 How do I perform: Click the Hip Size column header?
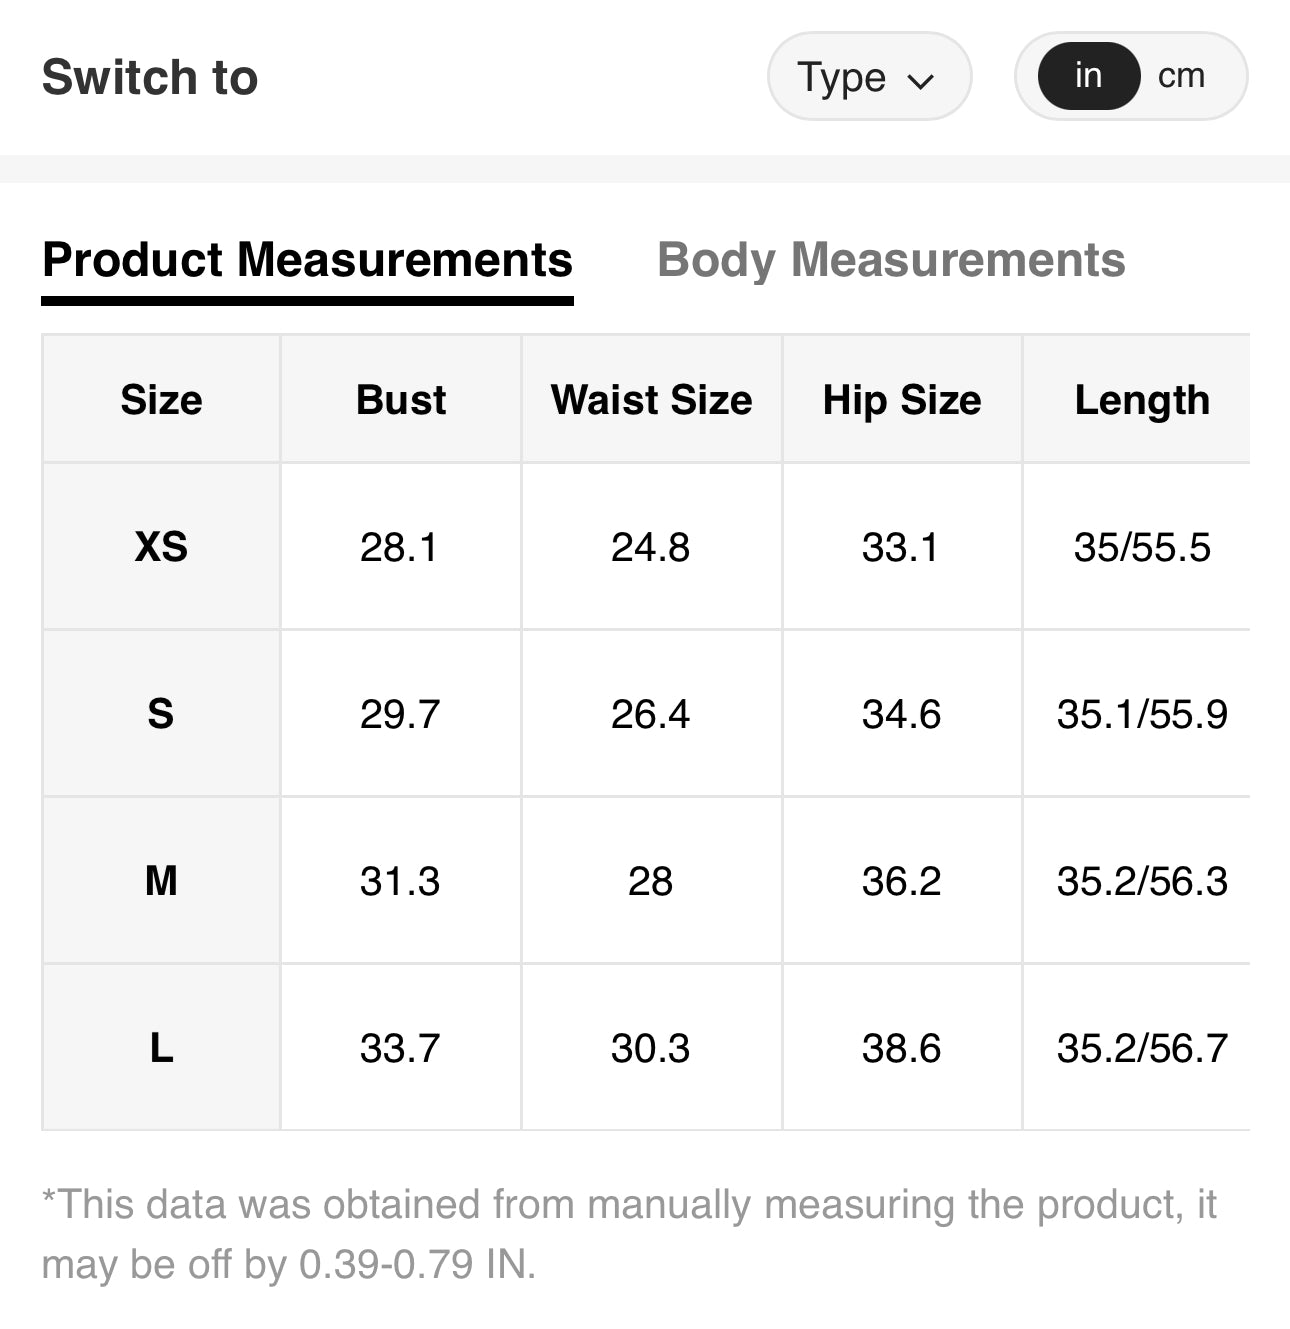coord(902,400)
